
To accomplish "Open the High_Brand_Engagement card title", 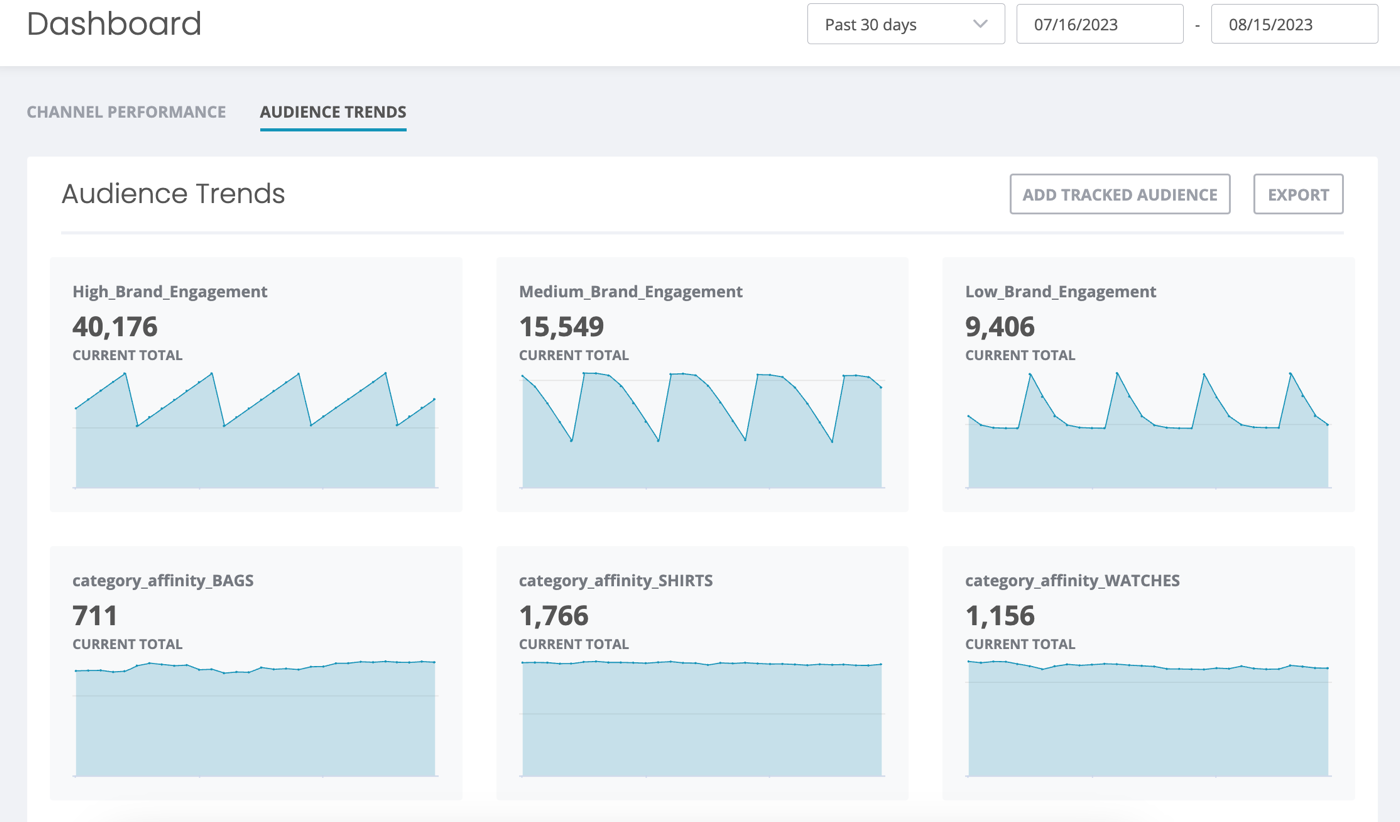I will 170,292.
